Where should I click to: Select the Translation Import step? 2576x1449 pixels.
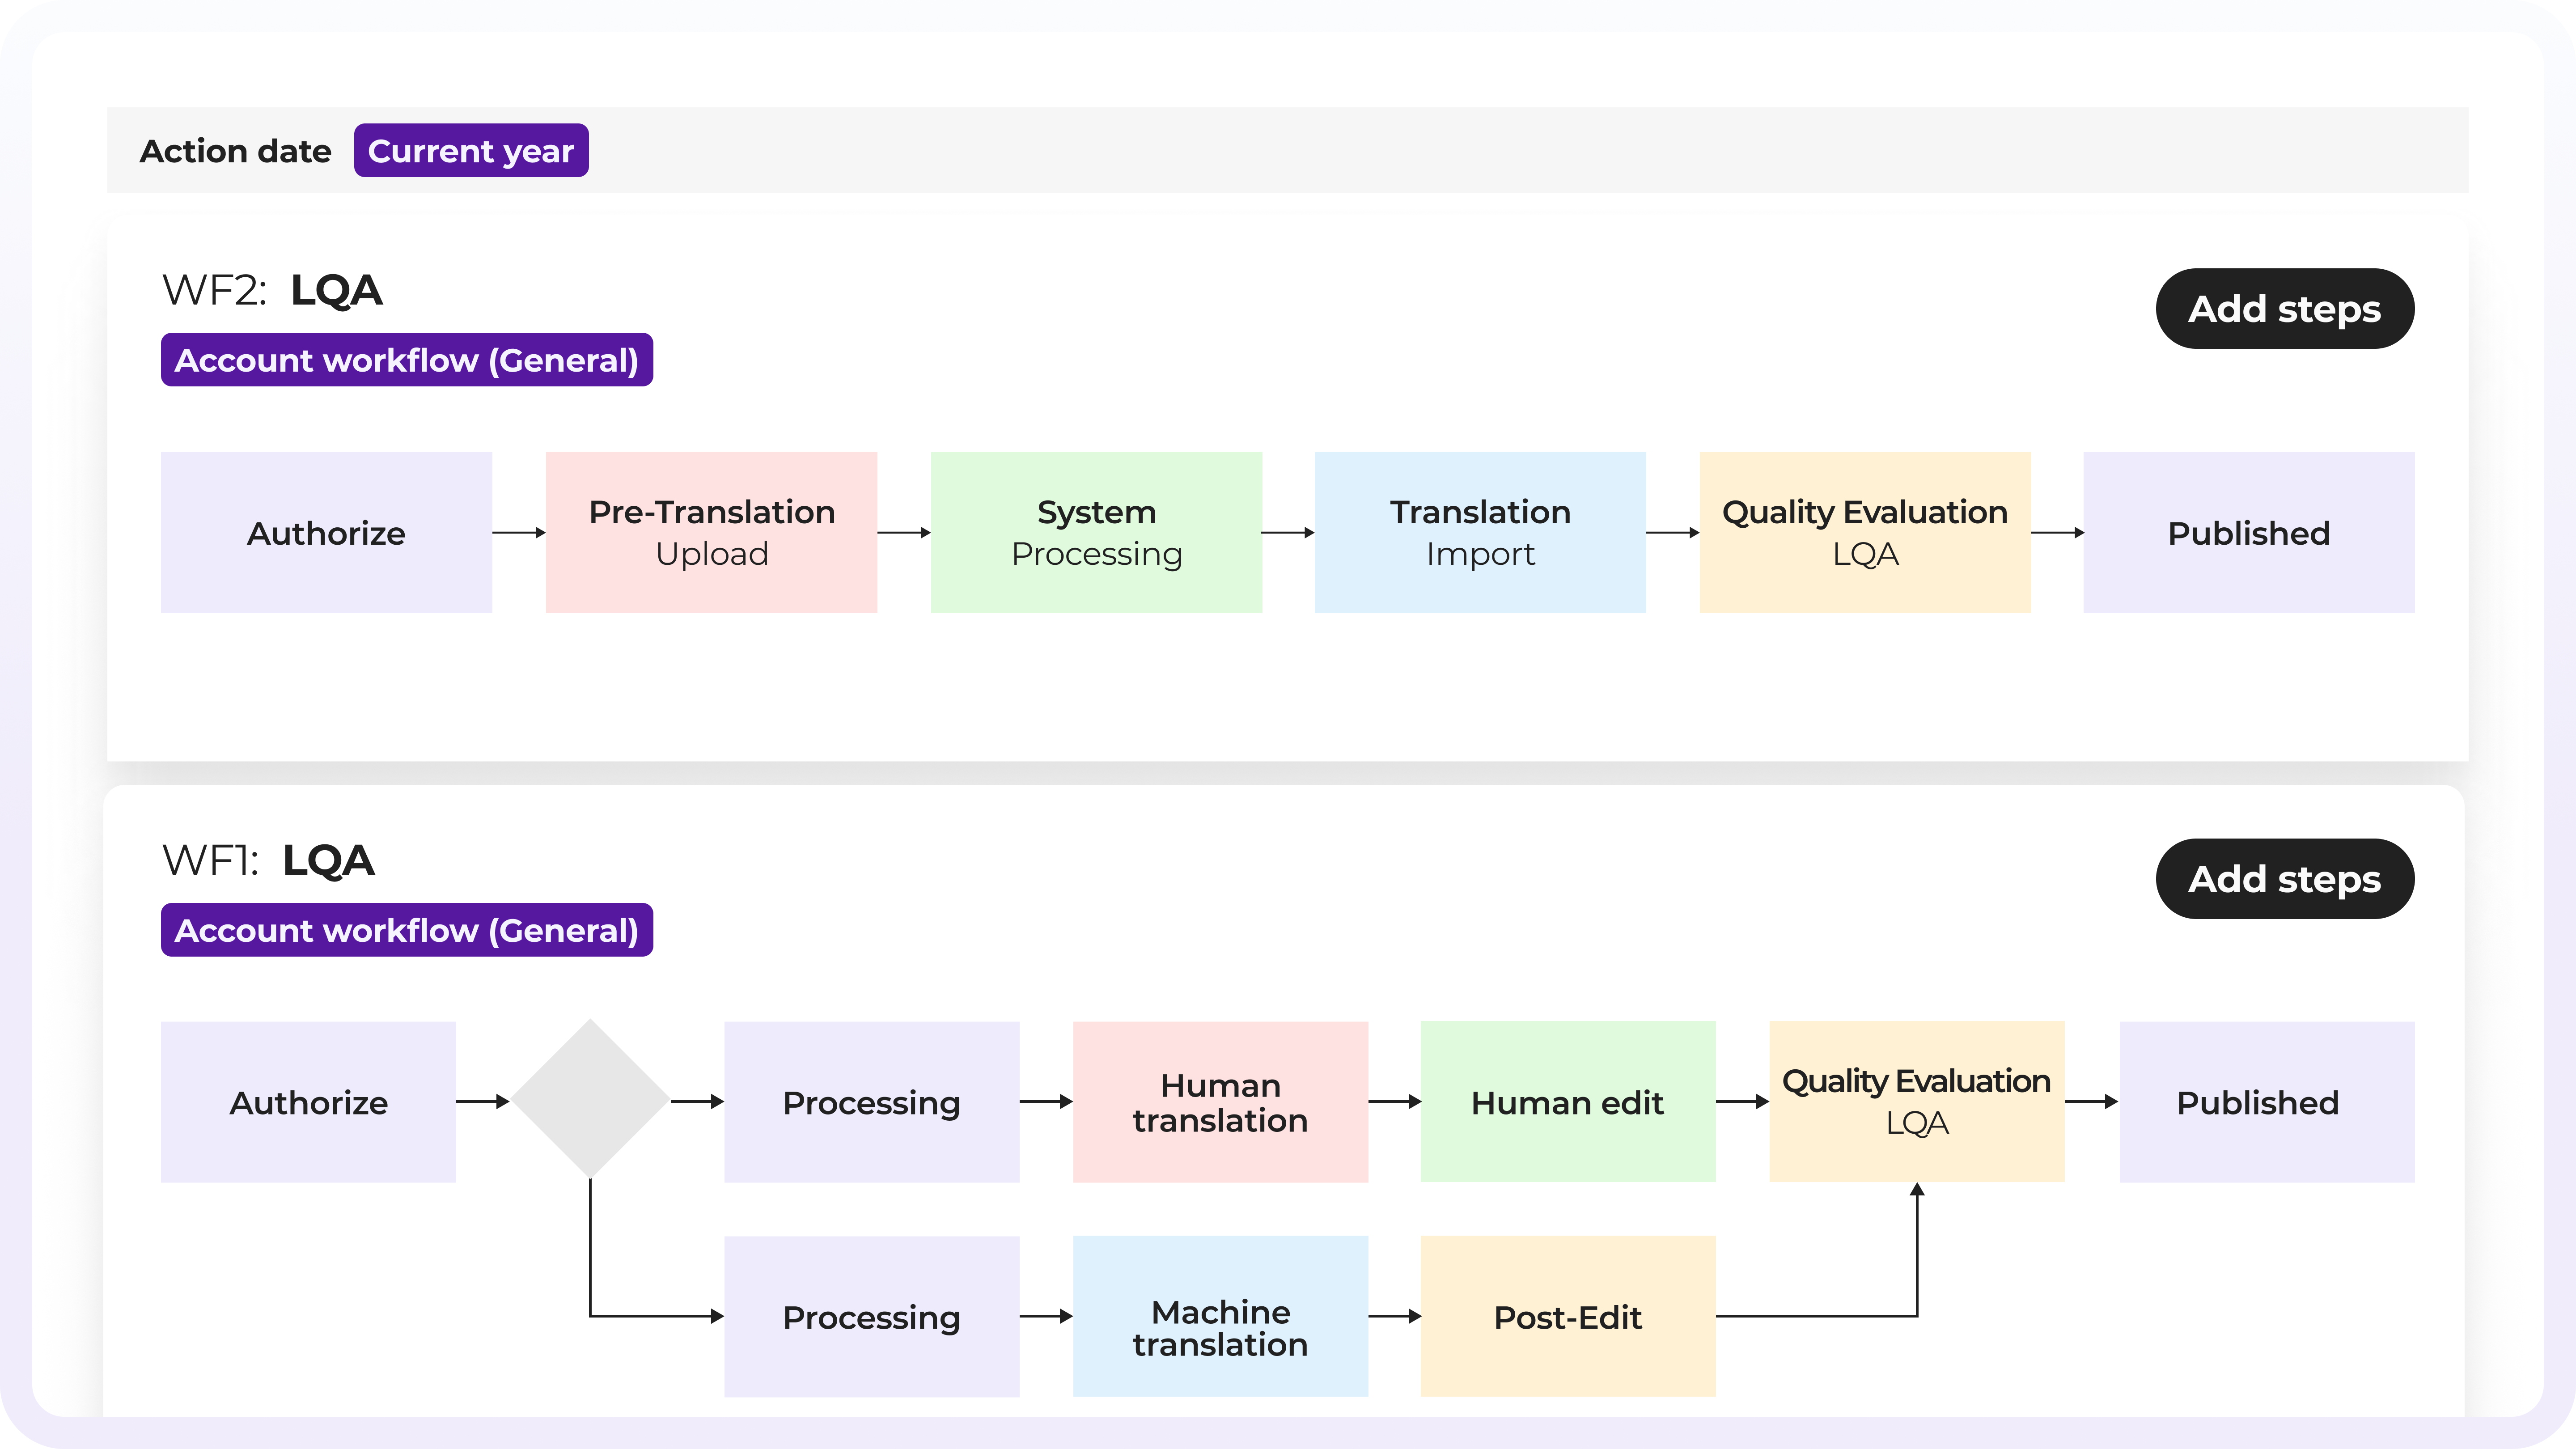point(1480,533)
